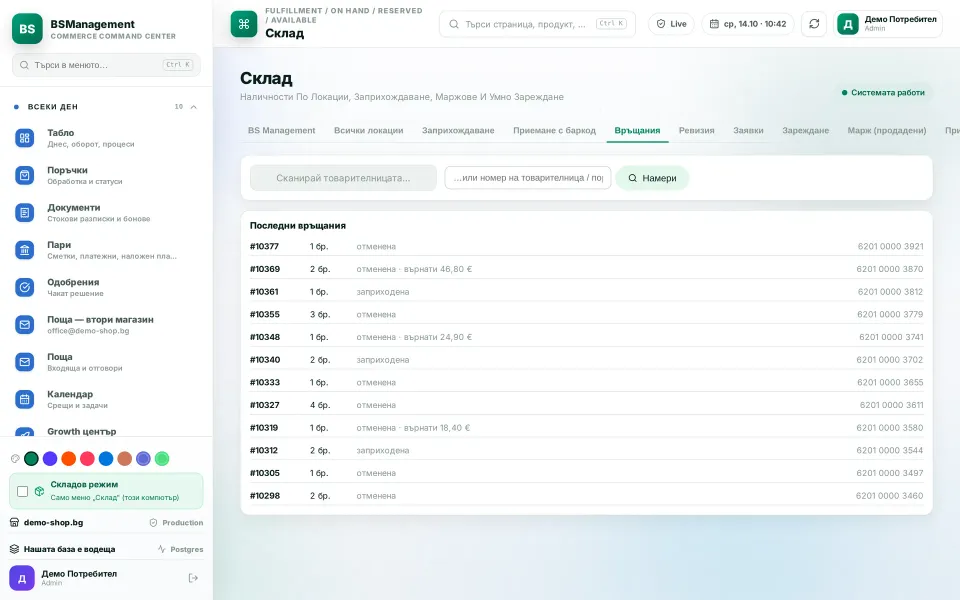Click the refresh icon in top bar
The height and width of the screenshot is (600, 960).
[814, 24]
